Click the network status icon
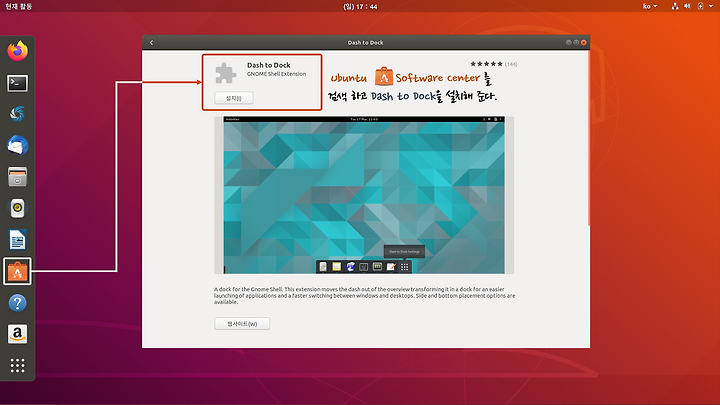 675,6
